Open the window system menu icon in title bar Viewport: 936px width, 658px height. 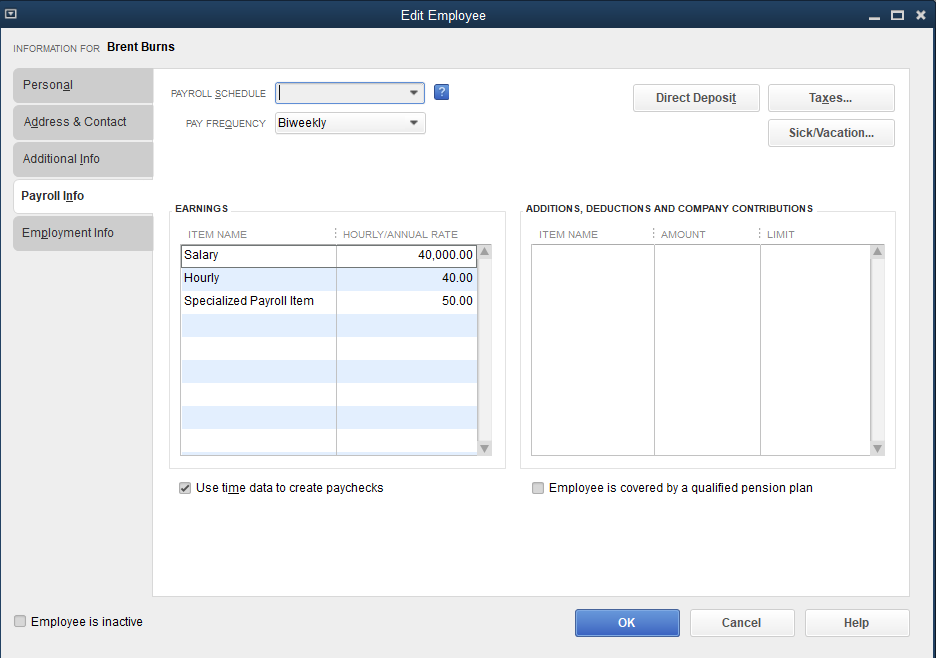point(11,14)
